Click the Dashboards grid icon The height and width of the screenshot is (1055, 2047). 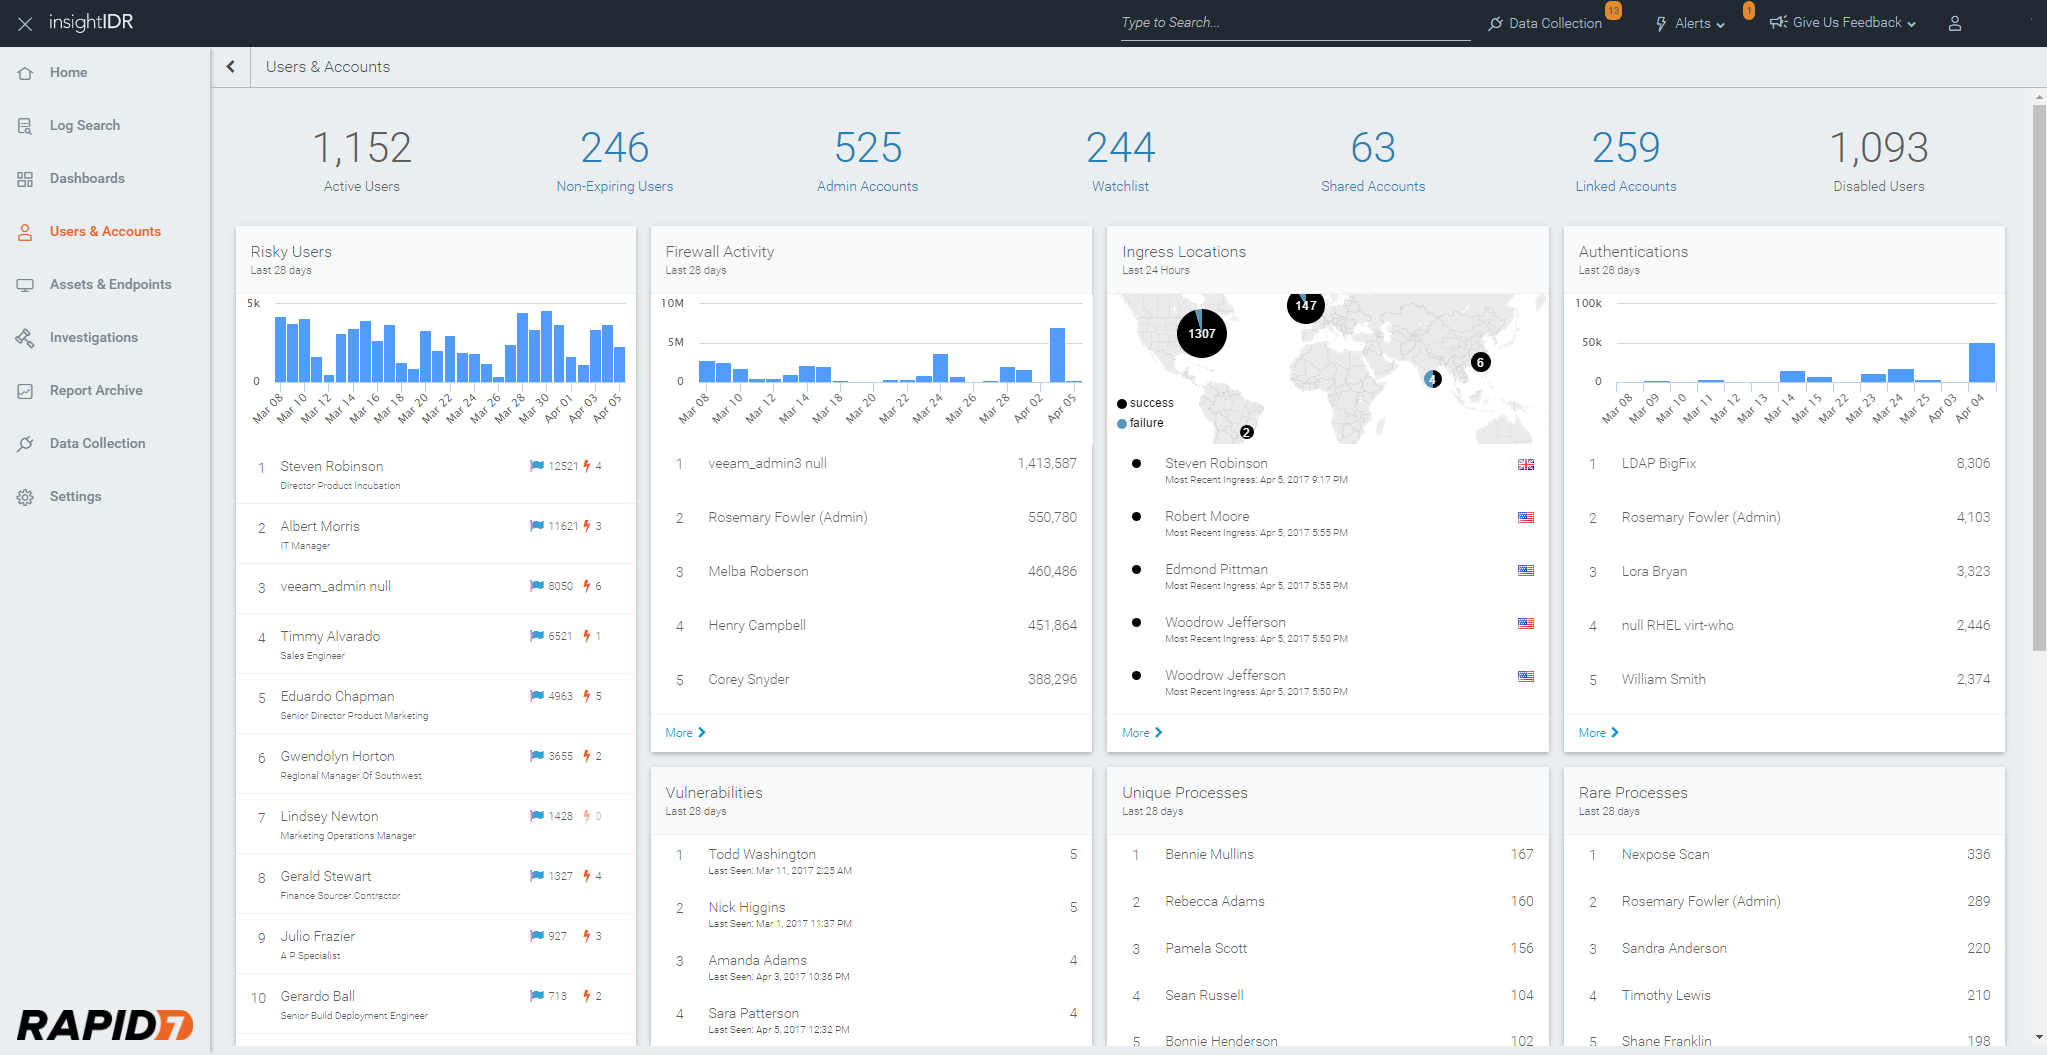click(26, 179)
